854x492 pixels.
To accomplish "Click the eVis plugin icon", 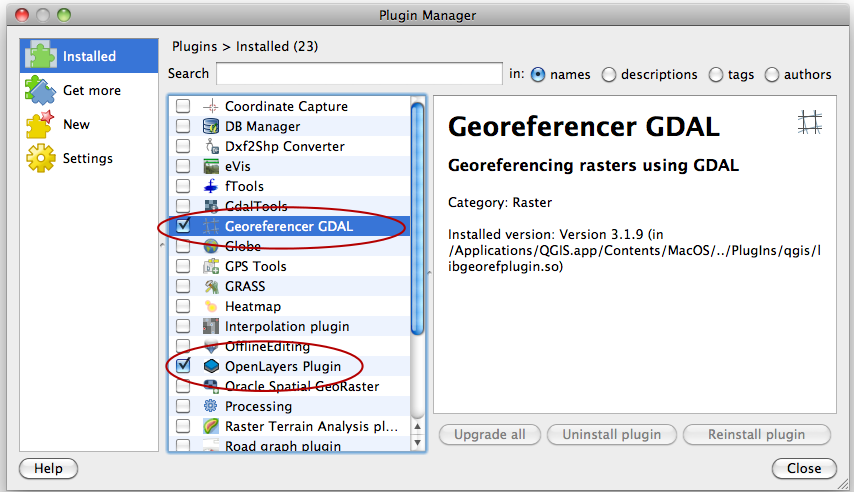I will (x=211, y=166).
